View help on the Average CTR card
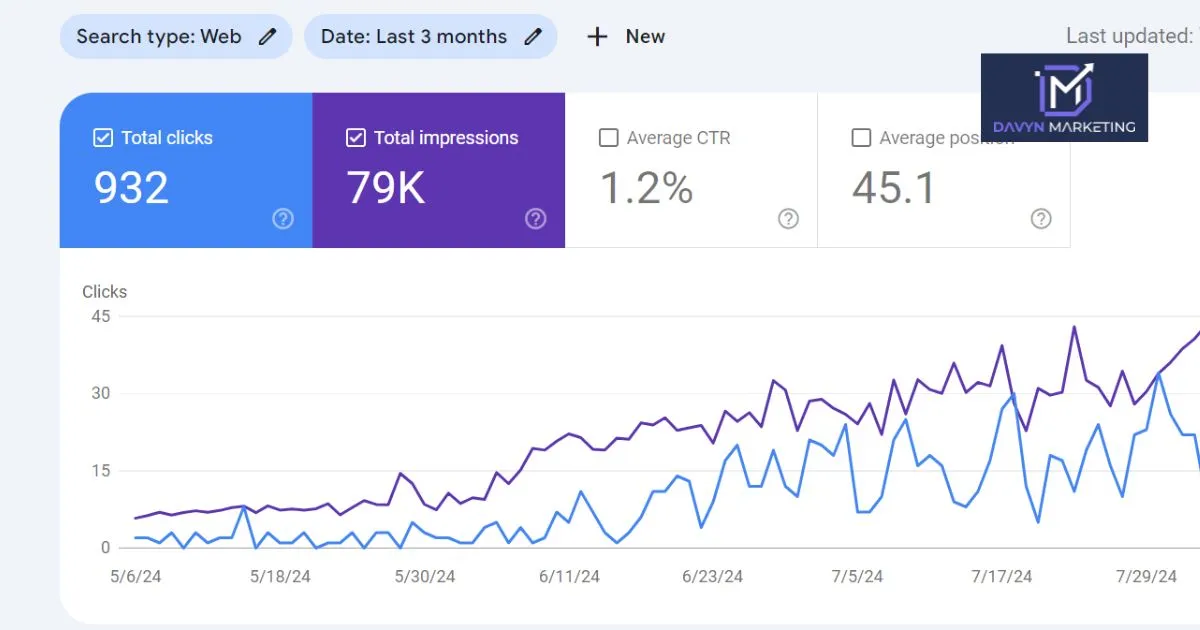 (788, 219)
